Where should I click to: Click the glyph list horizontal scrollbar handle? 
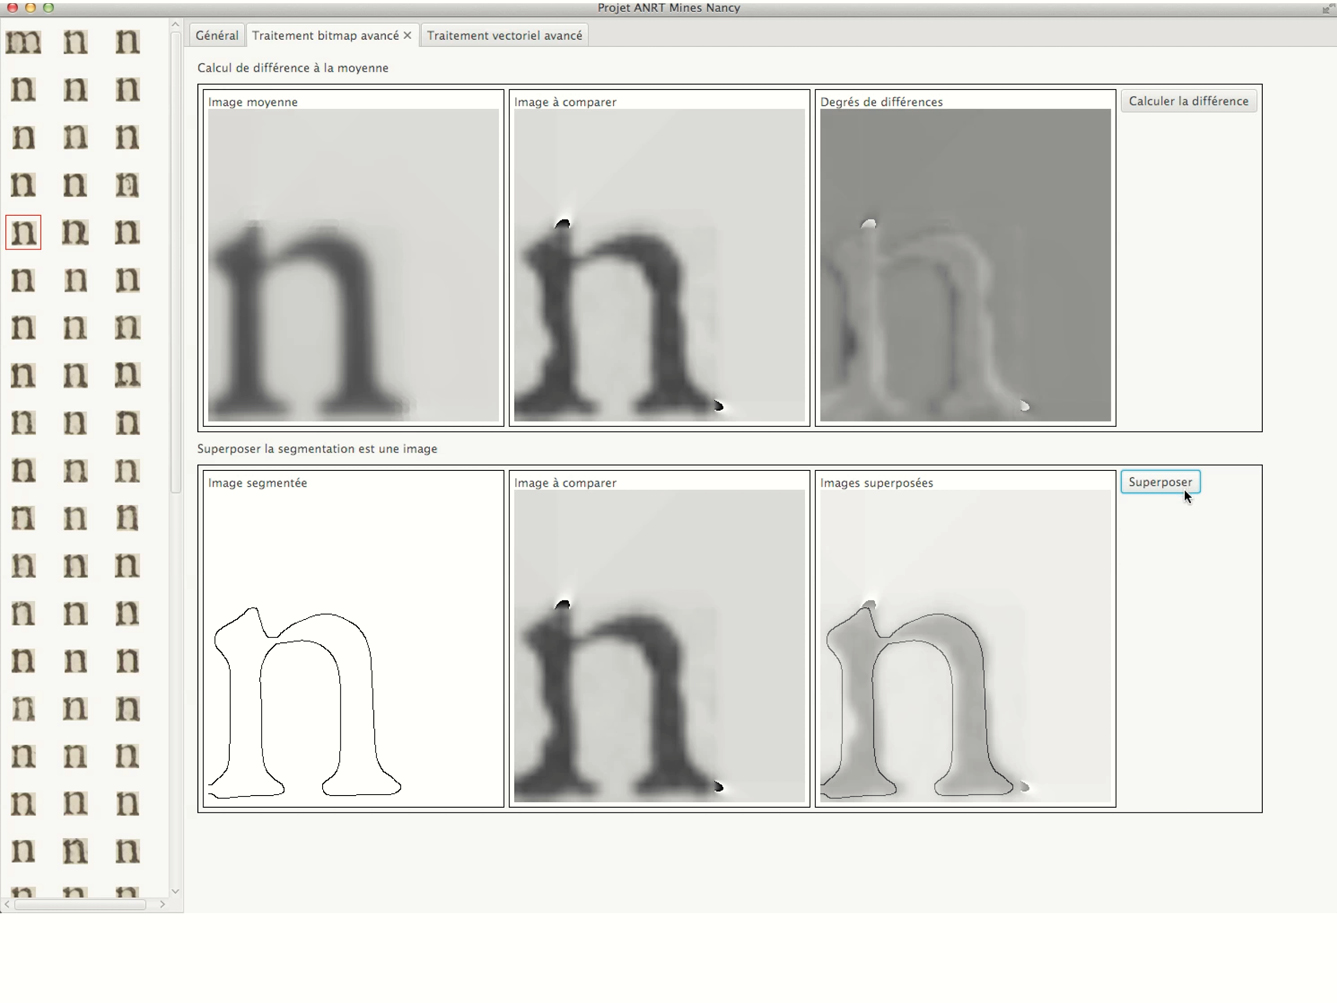(80, 904)
